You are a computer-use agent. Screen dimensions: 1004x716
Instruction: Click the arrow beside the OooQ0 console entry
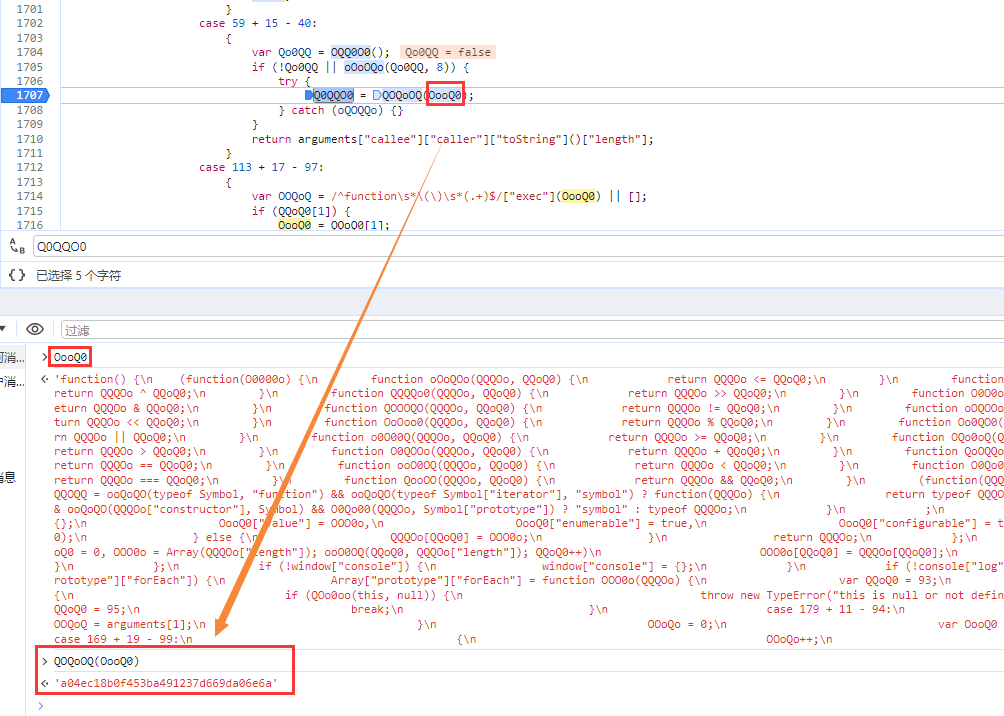click(x=45, y=357)
